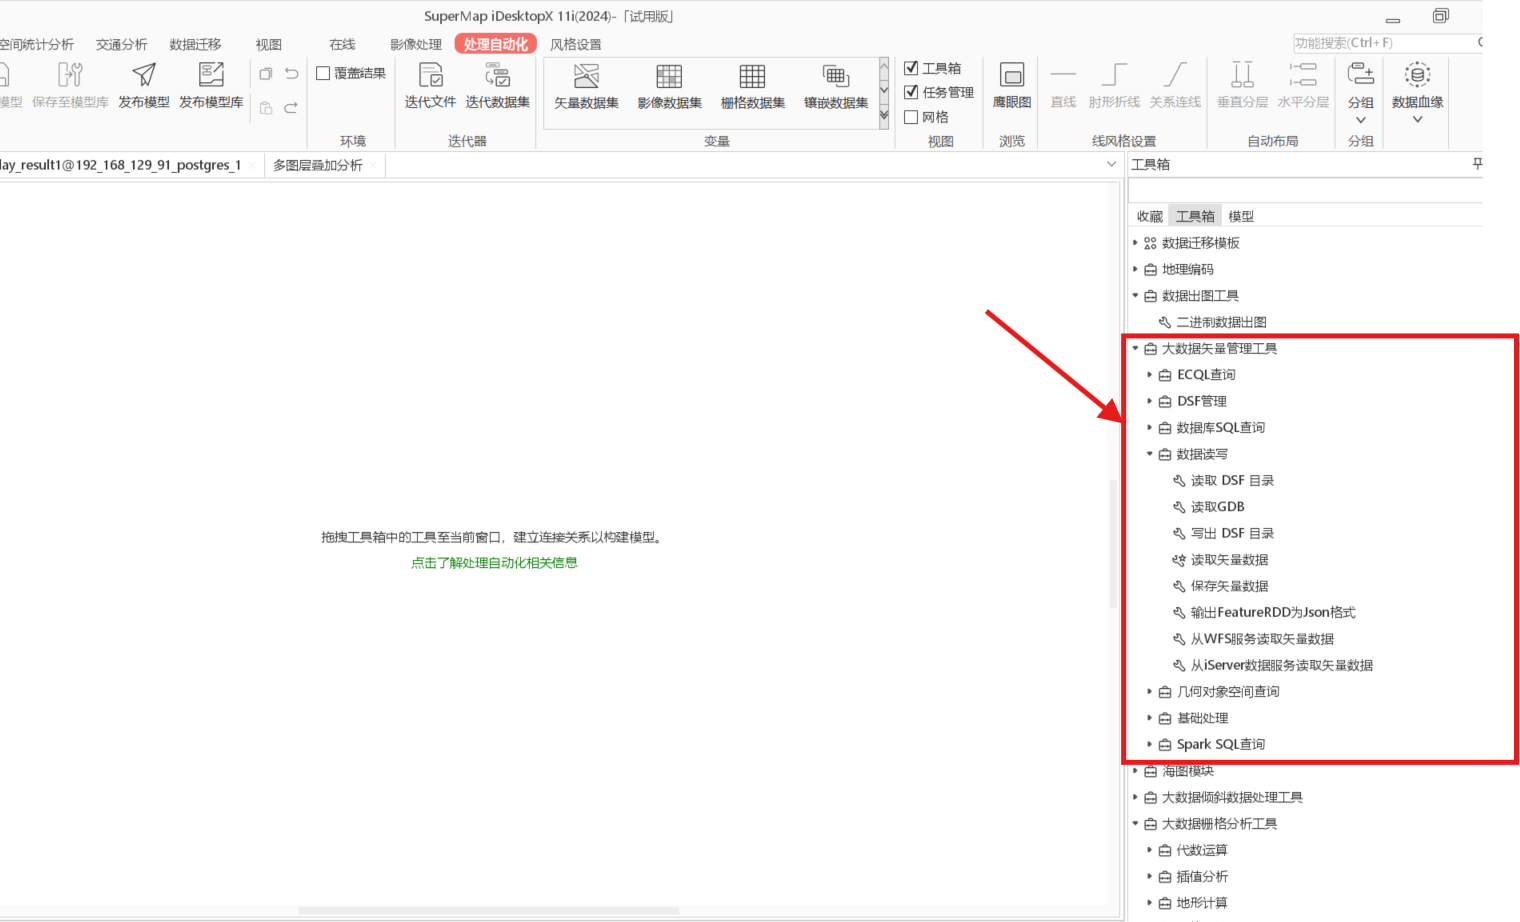The width and height of the screenshot is (1520, 922).
Task: Open the 影像处理 ribbon tab
Action: point(416,44)
